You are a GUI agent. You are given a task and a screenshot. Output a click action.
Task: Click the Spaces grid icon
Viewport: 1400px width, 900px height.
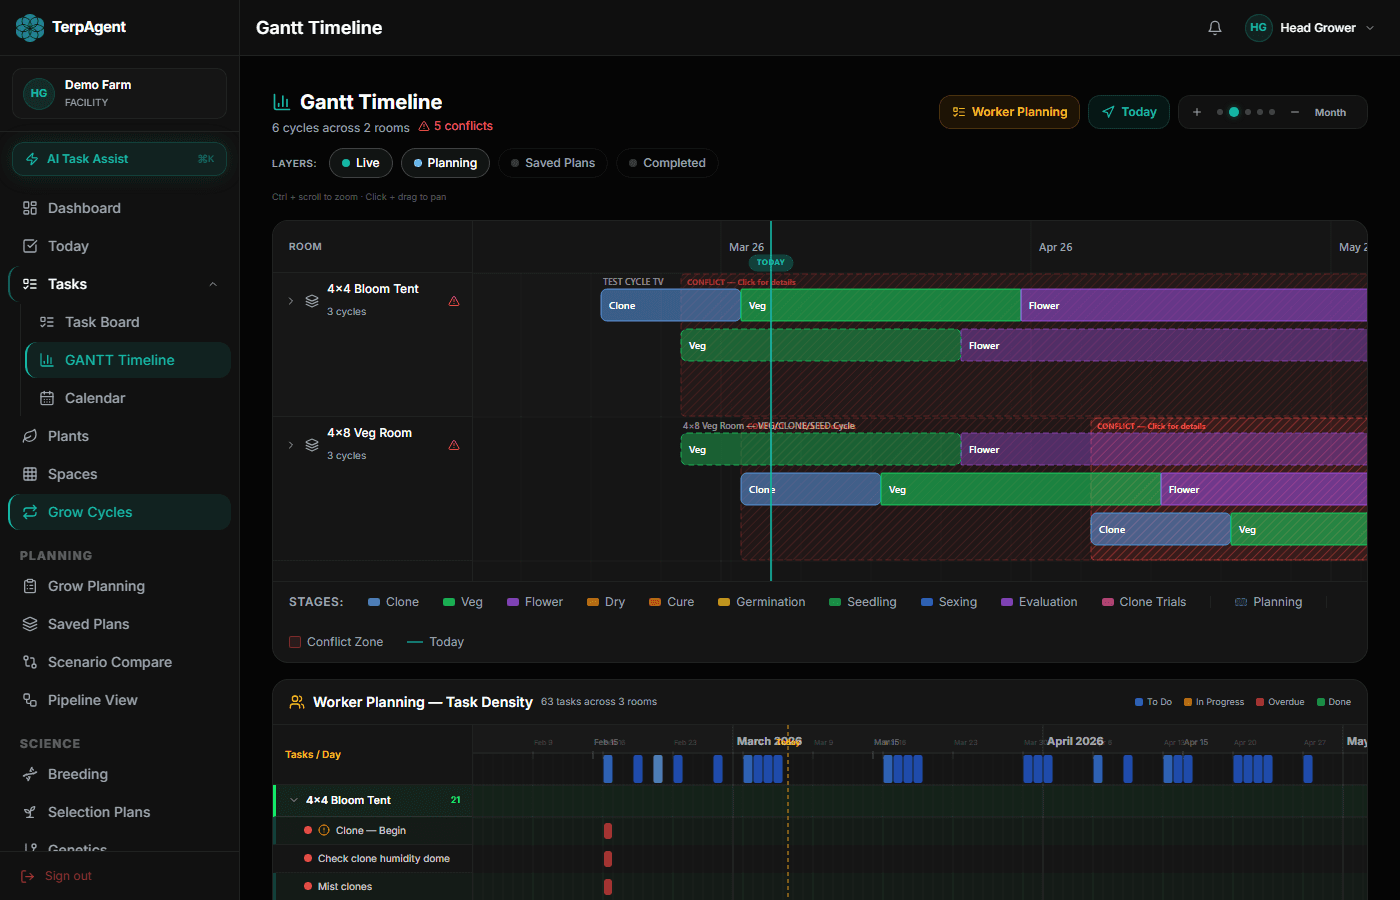tap(30, 474)
